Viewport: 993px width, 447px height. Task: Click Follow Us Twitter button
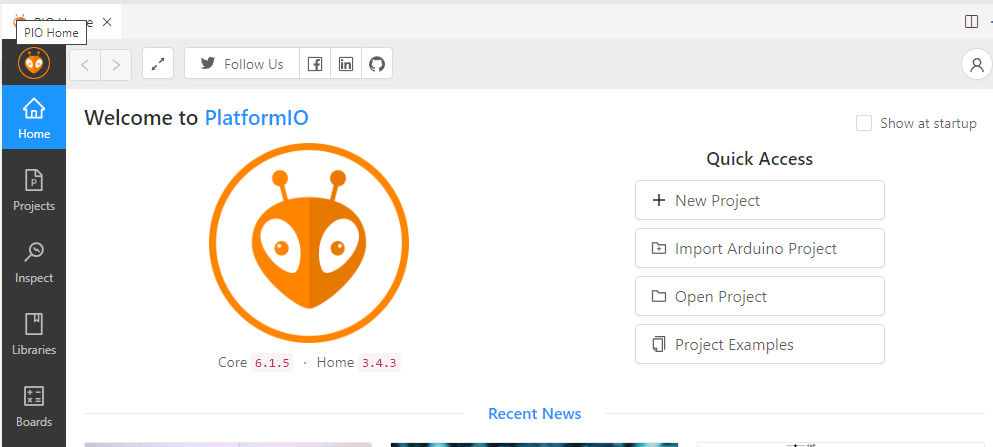click(x=242, y=63)
